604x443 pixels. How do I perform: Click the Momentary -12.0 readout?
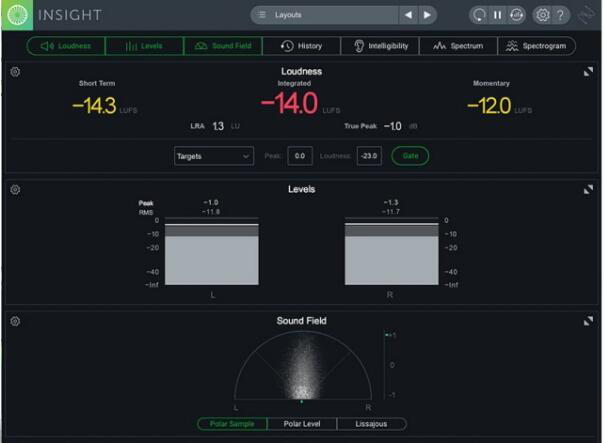coord(489,106)
